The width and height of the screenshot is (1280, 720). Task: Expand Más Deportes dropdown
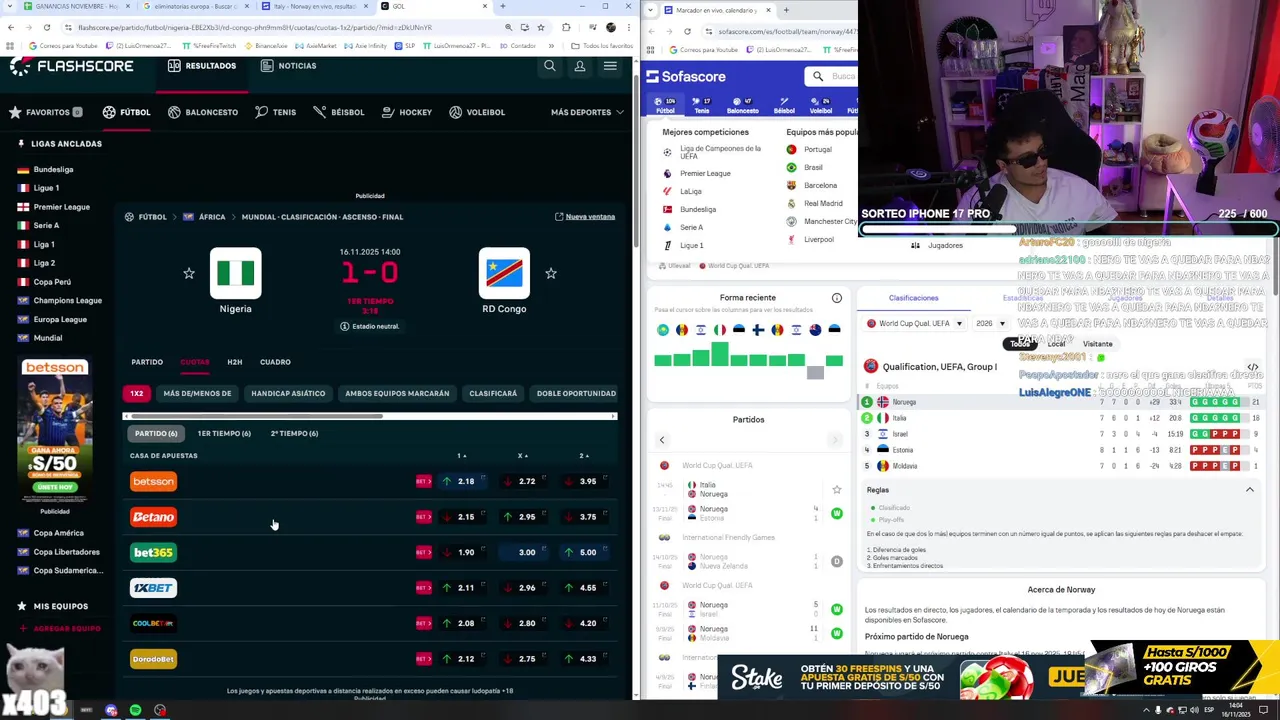pyautogui.click(x=587, y=112)
